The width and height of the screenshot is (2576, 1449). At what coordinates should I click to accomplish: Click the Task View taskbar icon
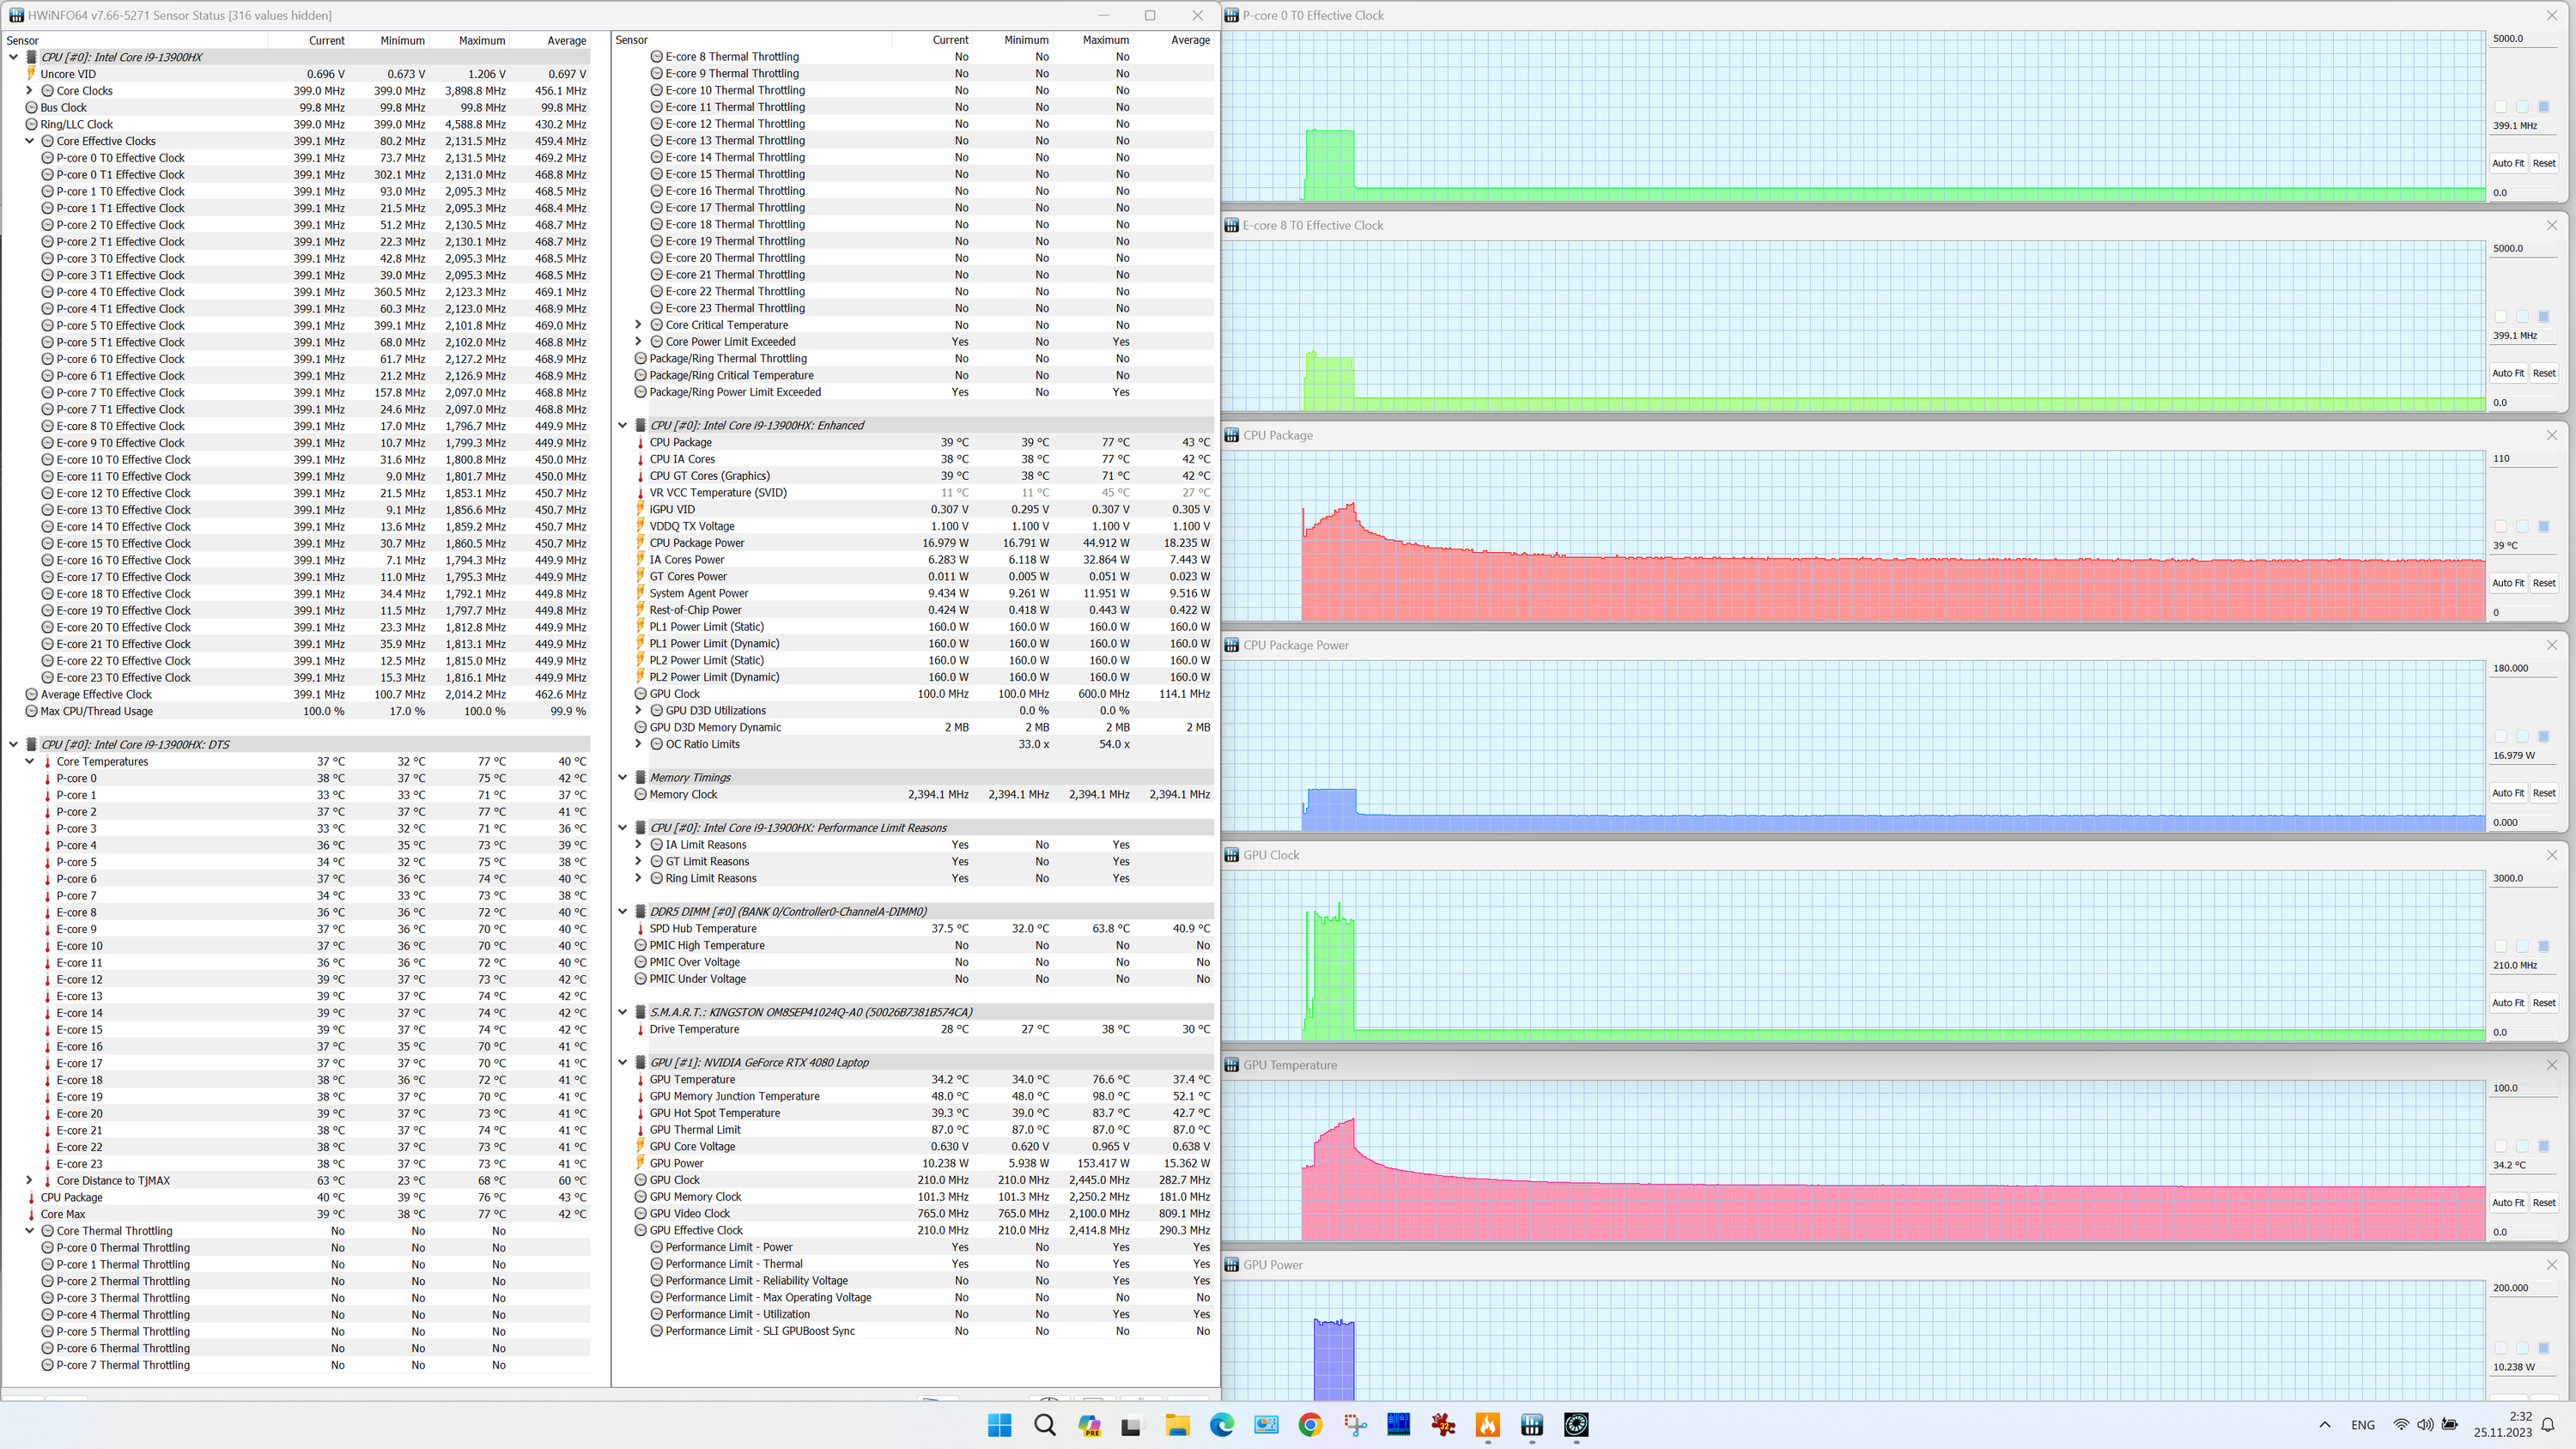point(1132,1425)
